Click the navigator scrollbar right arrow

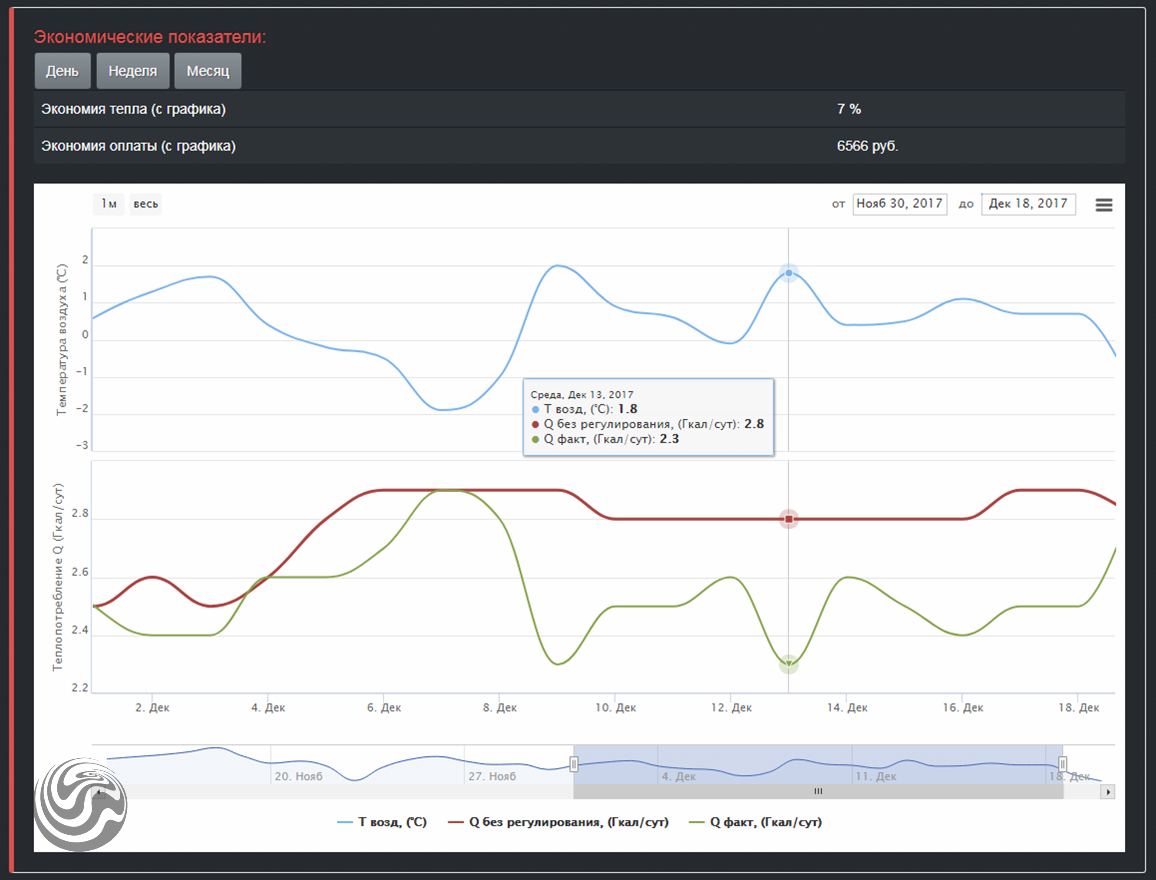[1107, 791]
